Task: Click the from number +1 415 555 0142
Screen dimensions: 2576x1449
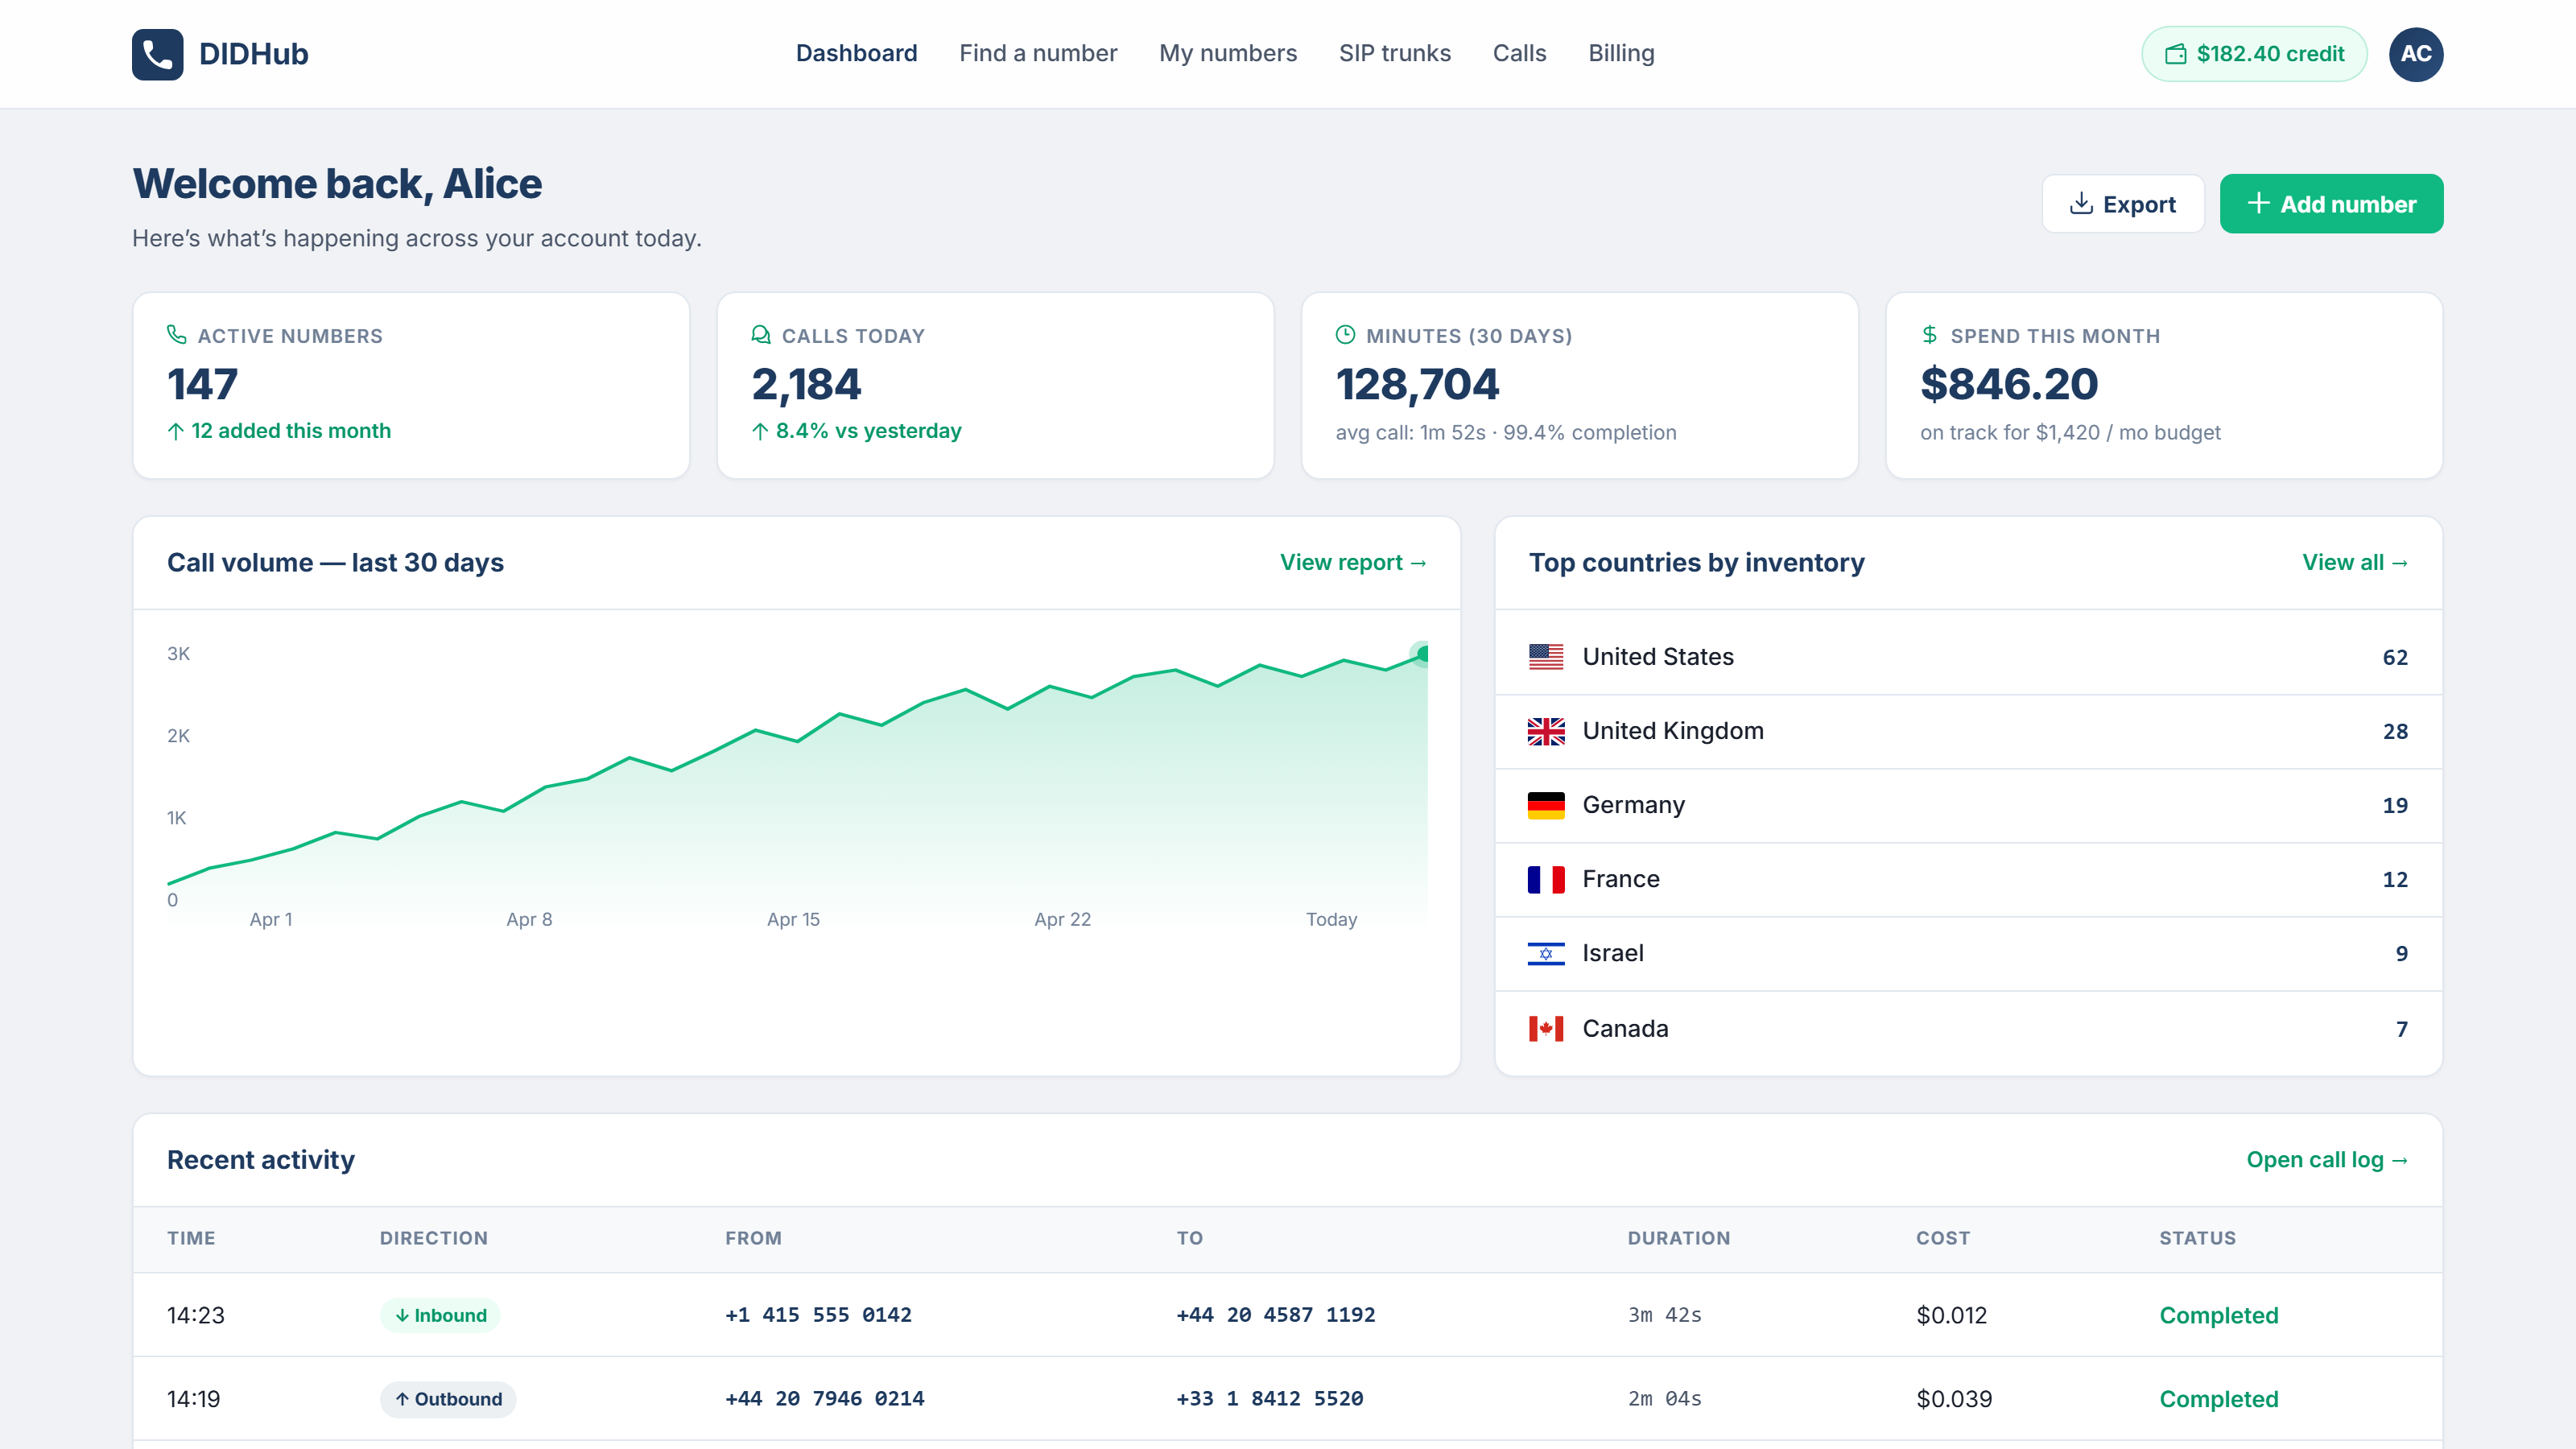Action: [818, 1315]
